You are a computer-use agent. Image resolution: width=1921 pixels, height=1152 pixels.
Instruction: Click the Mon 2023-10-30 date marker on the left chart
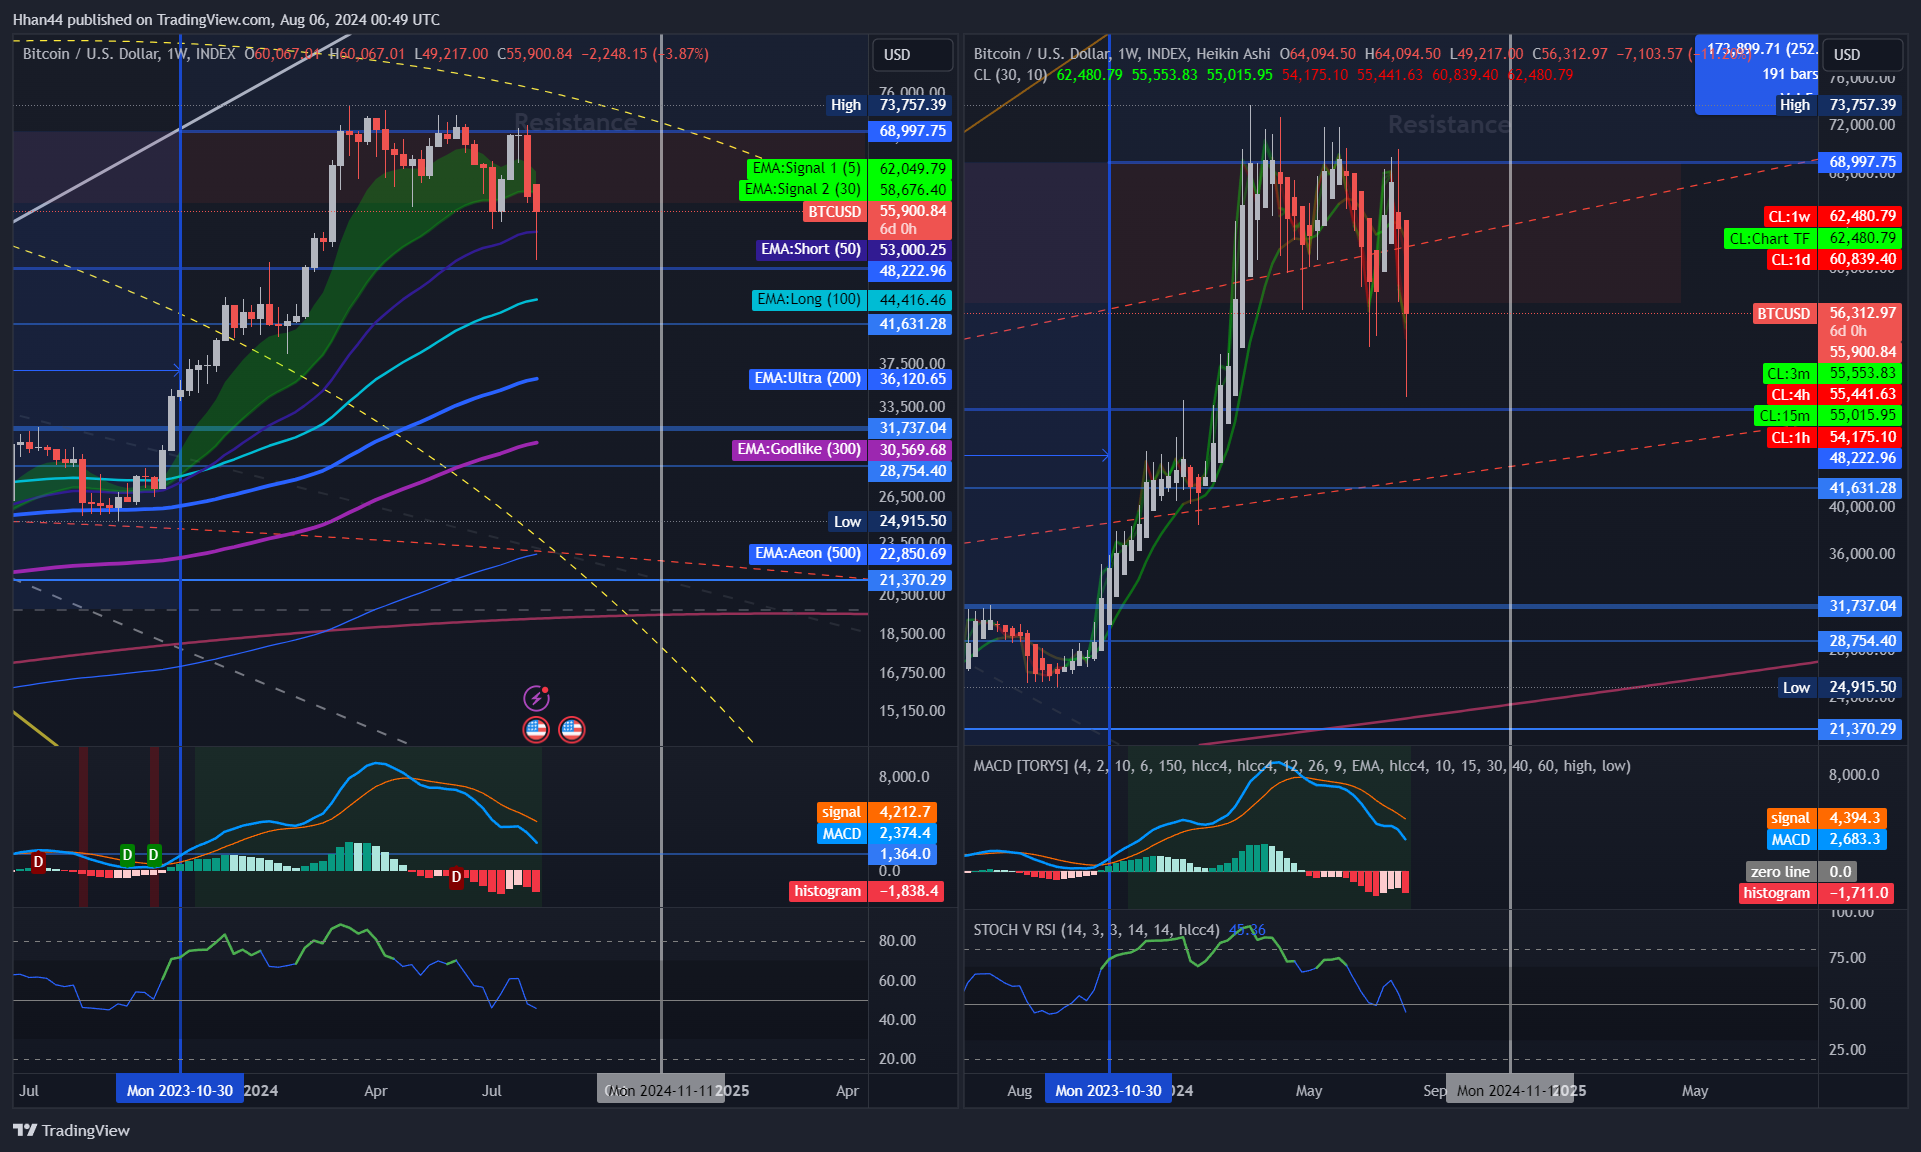click(180, 1091)
